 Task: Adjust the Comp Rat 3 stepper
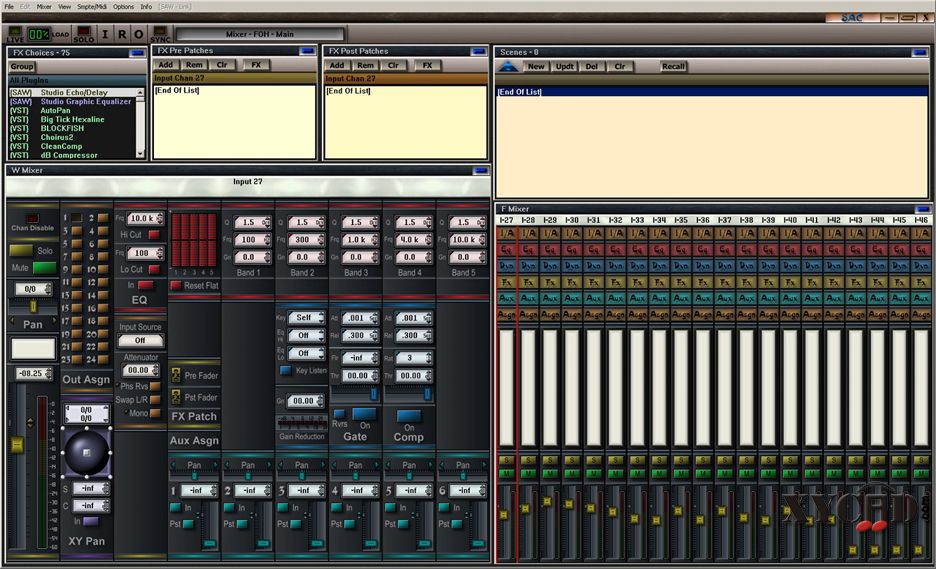coord(413,358)
